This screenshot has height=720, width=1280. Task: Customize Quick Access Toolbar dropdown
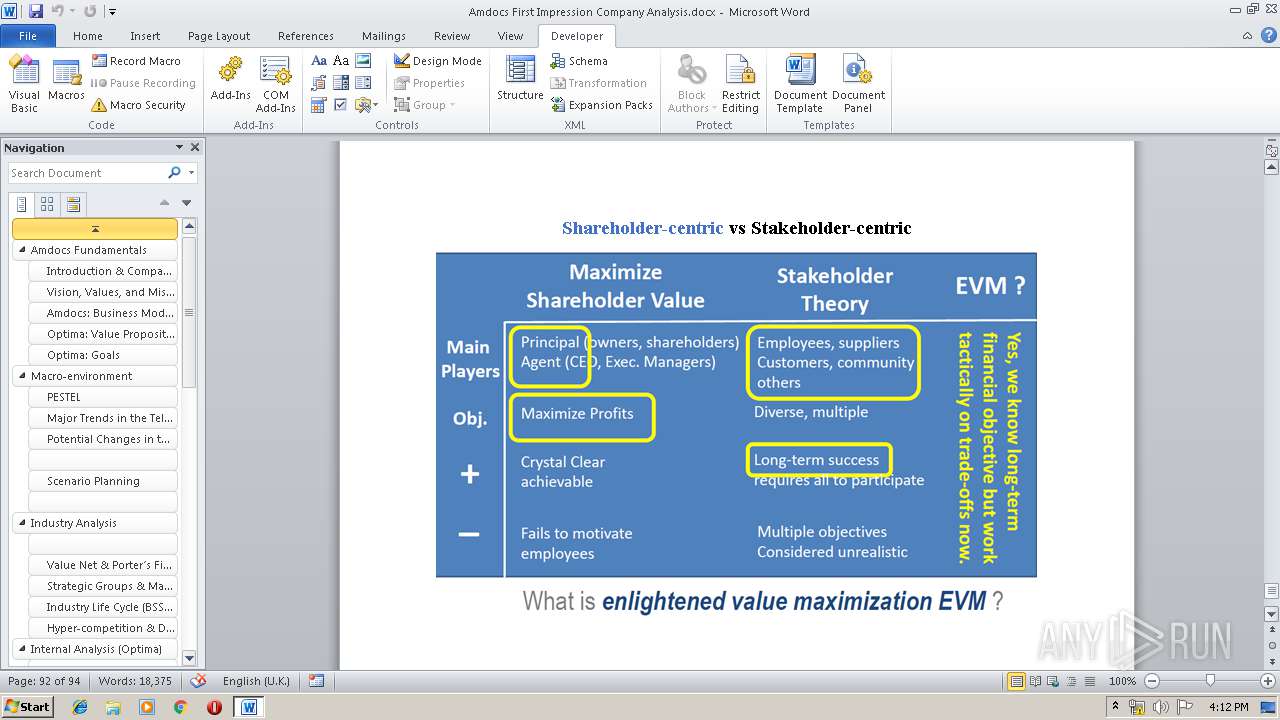coord(112,12)
